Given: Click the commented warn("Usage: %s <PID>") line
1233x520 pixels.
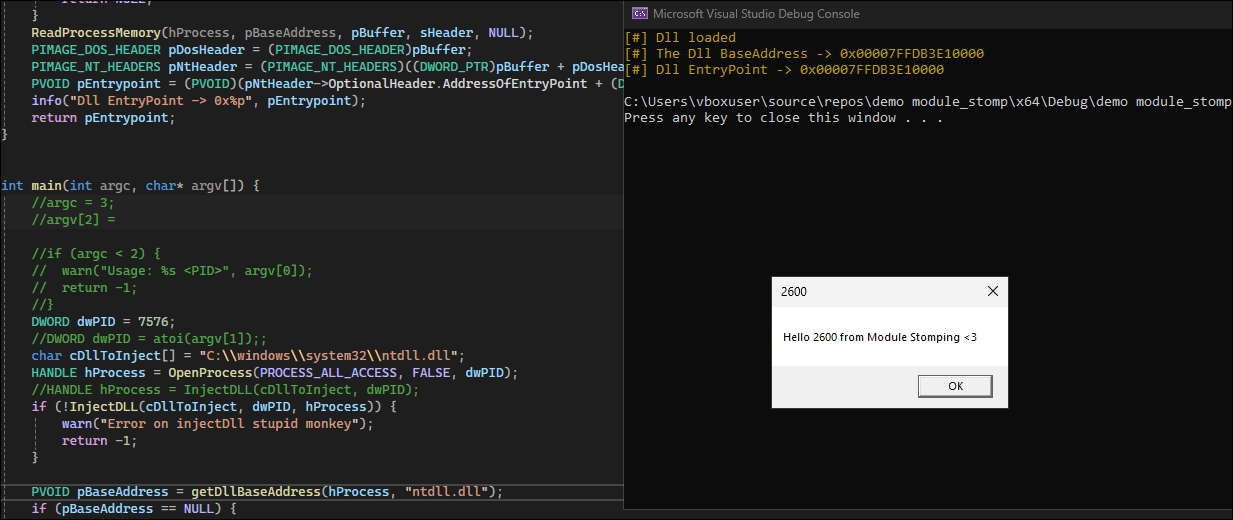Looking at the screenshot, I should 172,271.
